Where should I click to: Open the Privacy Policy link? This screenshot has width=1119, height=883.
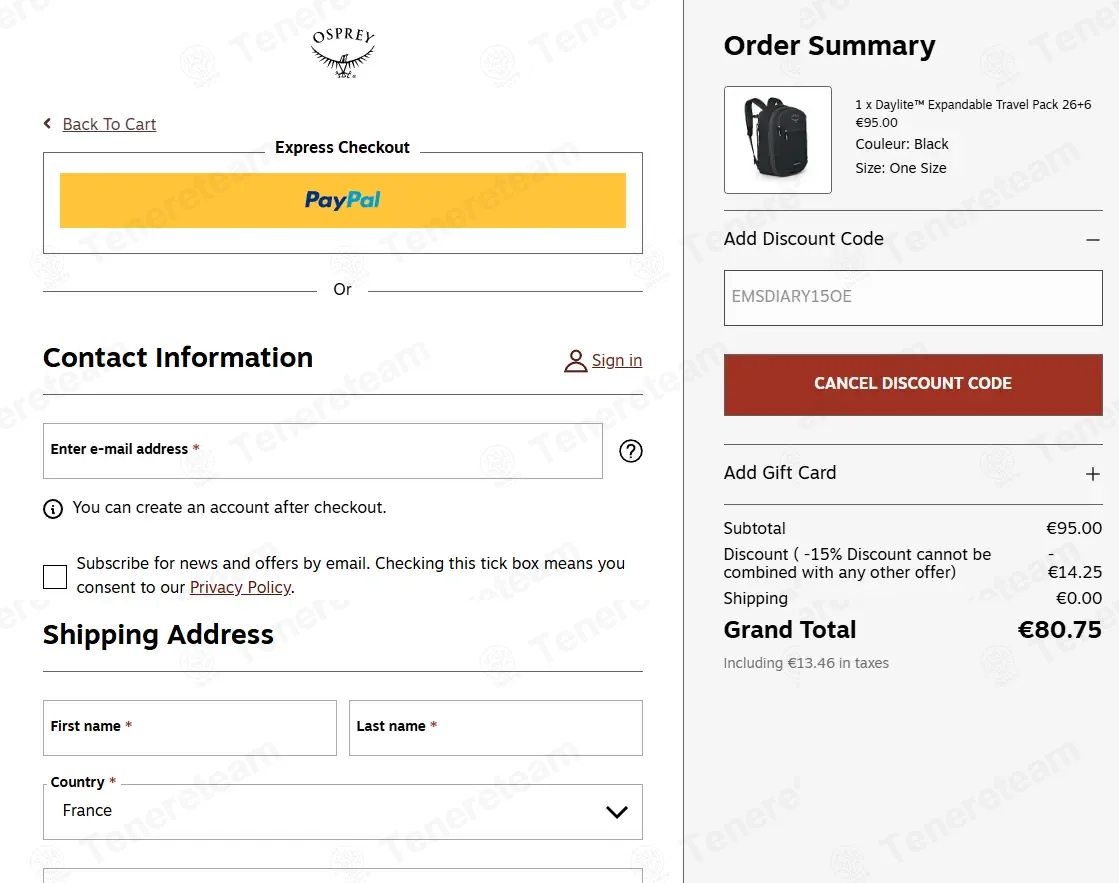[x=240, y=587]
